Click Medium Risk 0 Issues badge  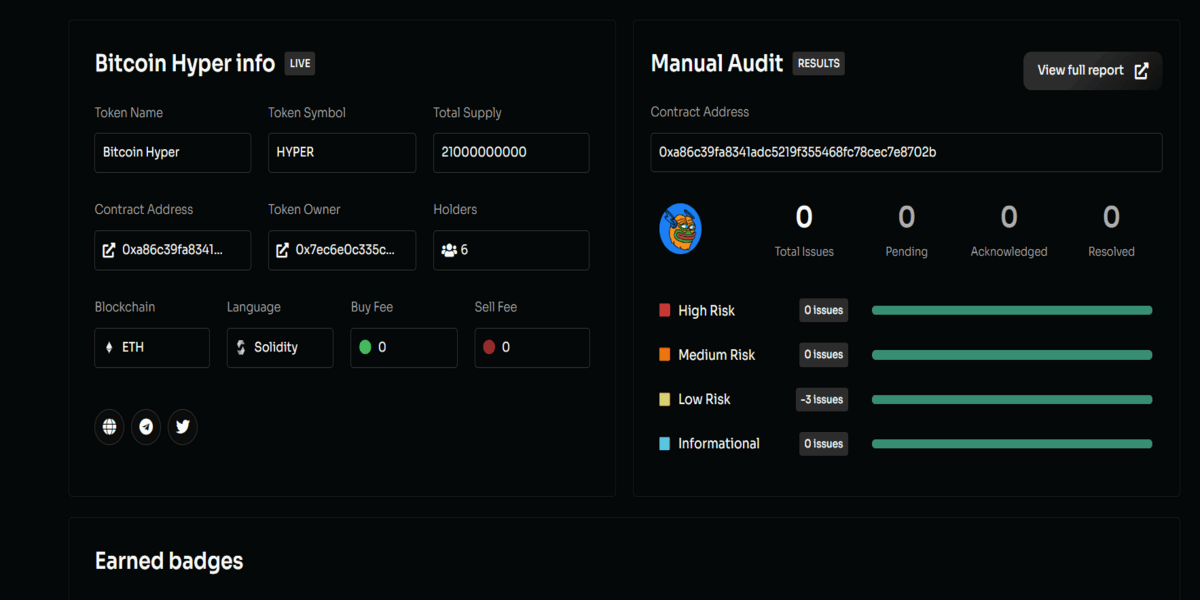click(x=823, y=354)
